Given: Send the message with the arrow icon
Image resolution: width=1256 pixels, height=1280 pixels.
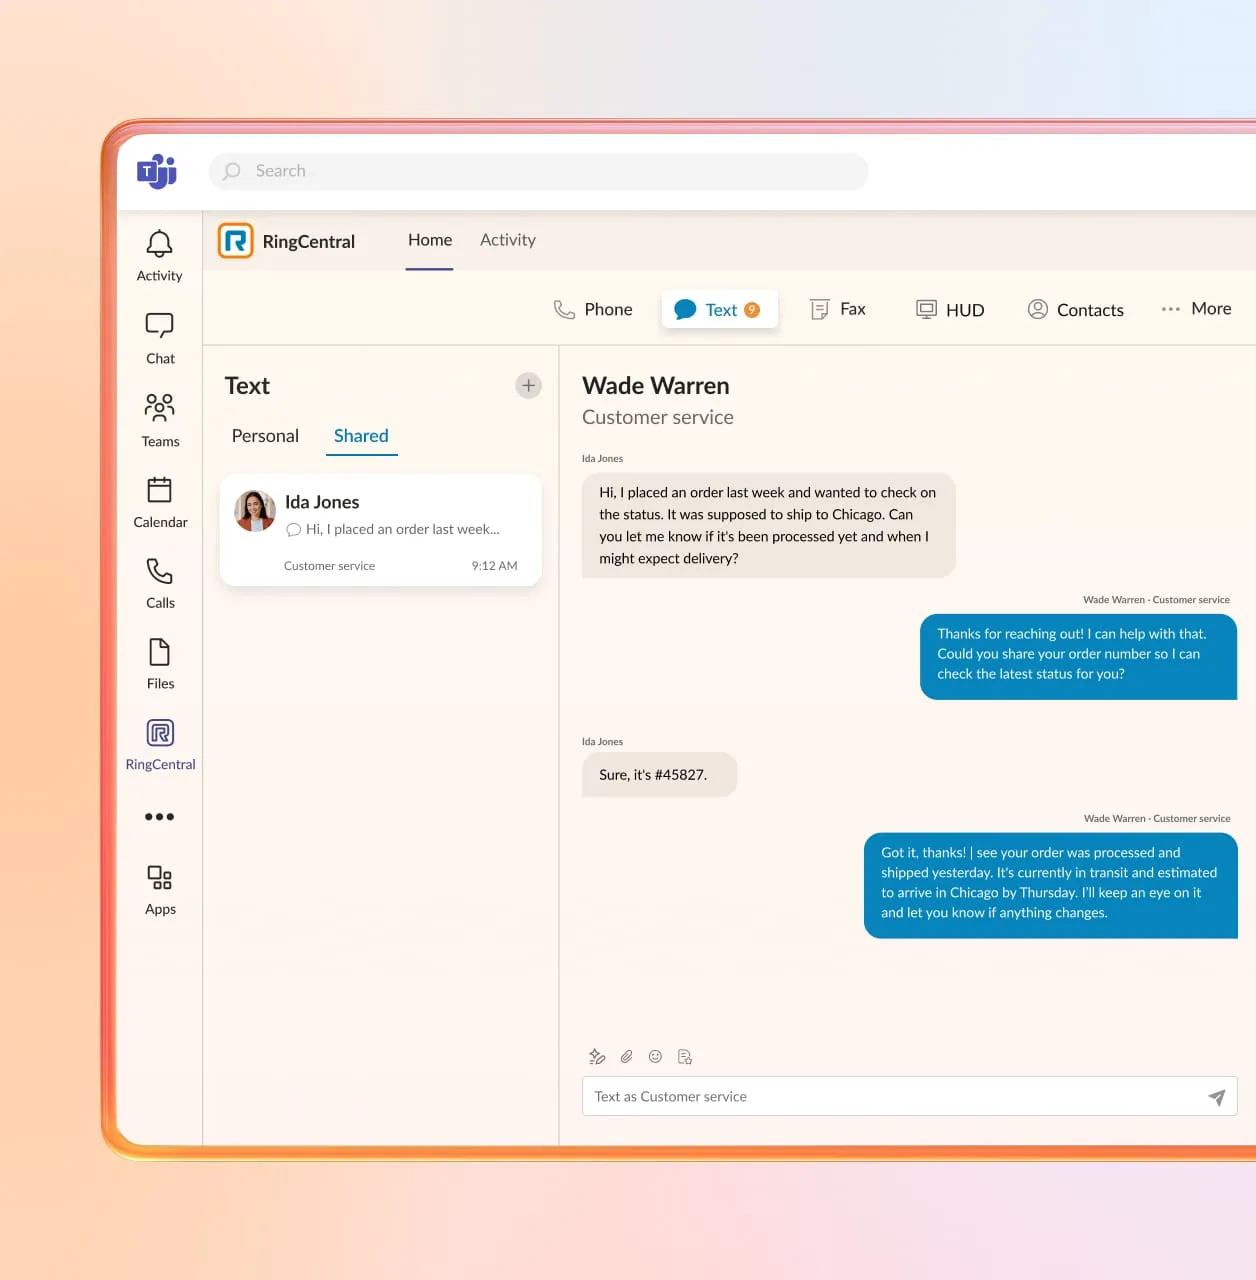Looking at the screenshot, I should click(1217, 1096).
